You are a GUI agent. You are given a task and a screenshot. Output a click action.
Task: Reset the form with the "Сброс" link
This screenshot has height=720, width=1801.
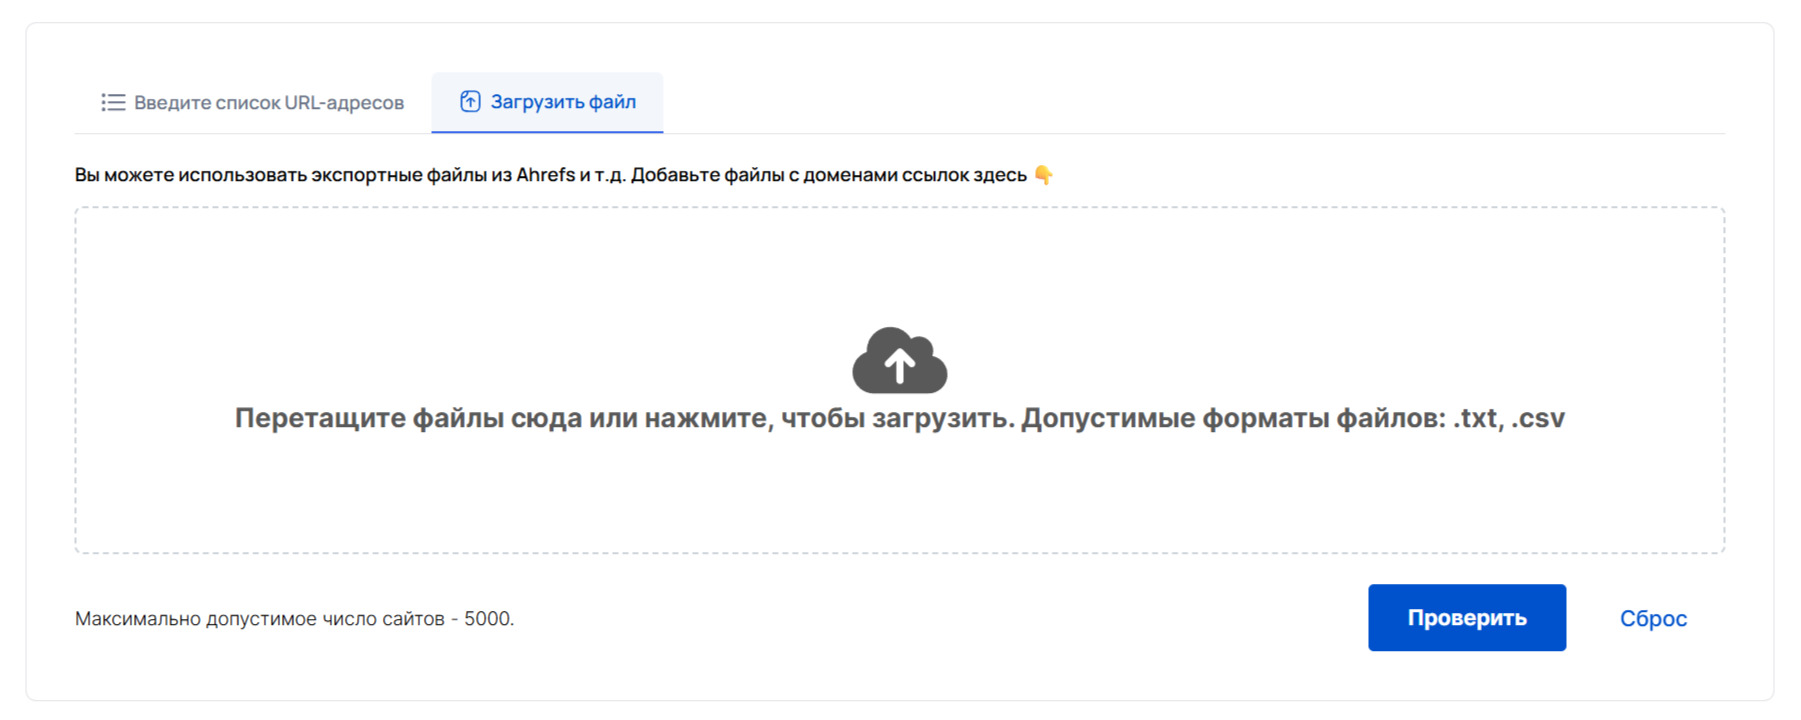click(x=1652, y=618)
